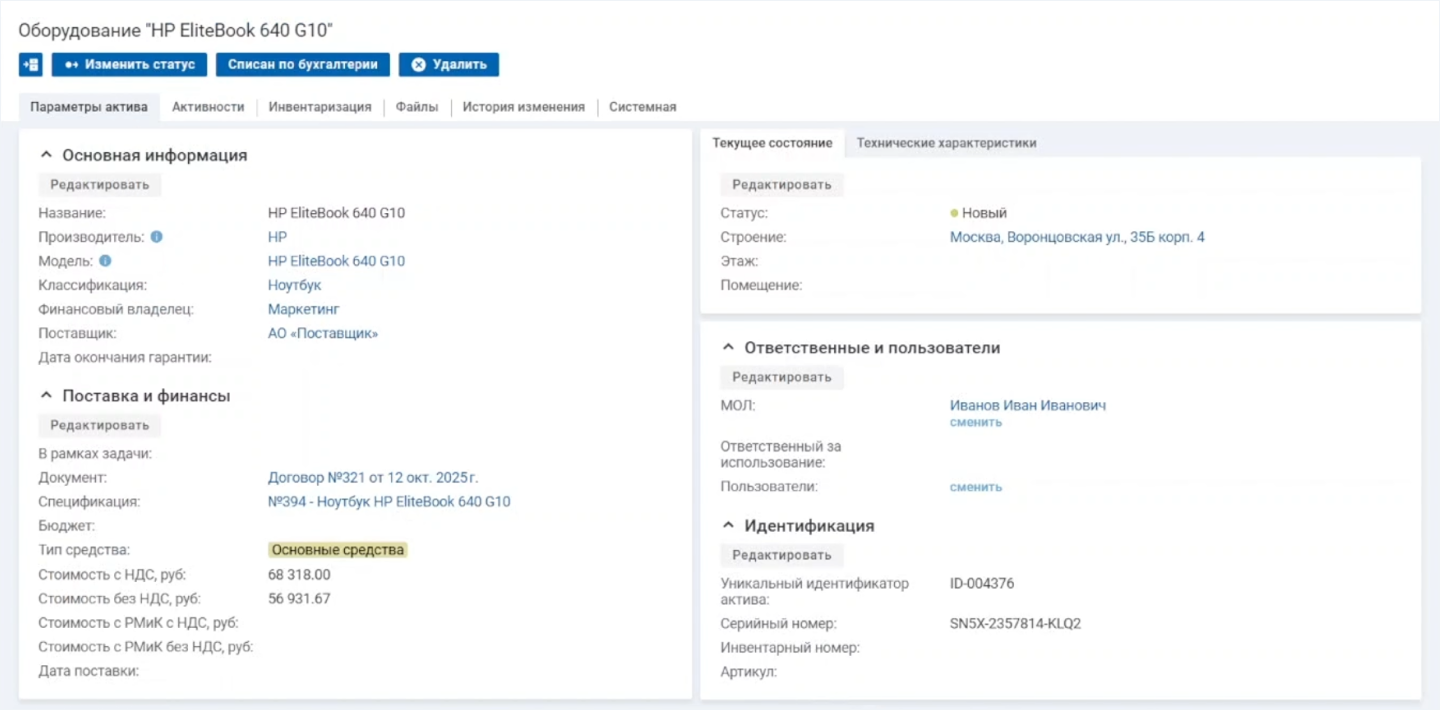Open the Иванов Иван Иванович link

click(x=1027, y=406)
